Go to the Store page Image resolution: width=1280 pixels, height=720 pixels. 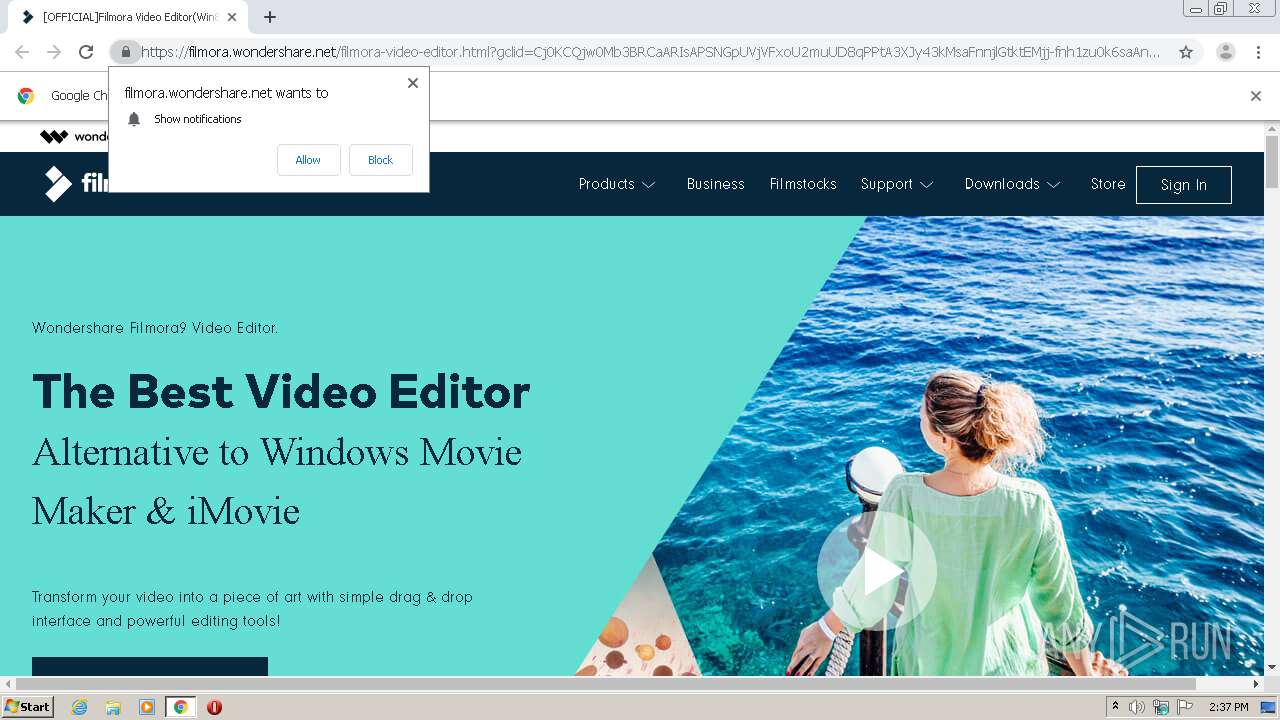[1108, 184]
